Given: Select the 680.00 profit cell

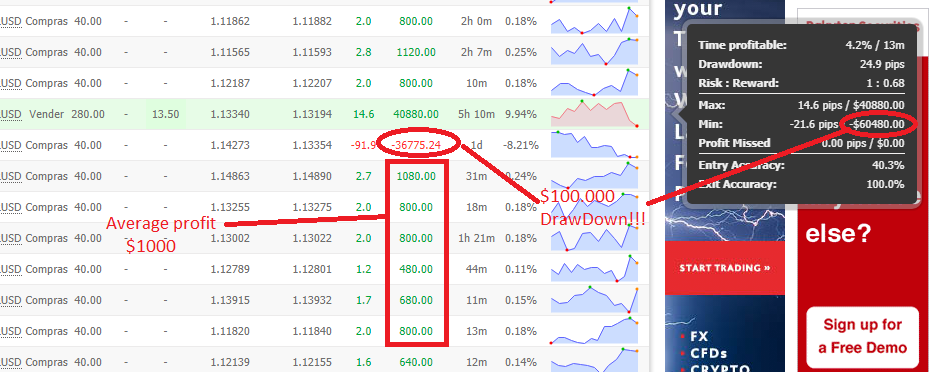Looking at the screenshot, I should click(x=416, y=300).
